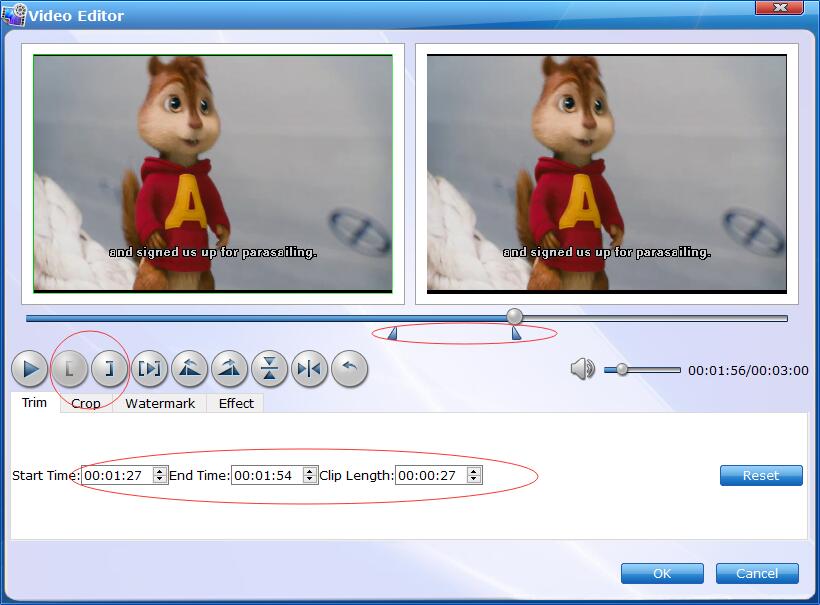The width and height of the screenshot is (820, 605).
Task: Increase Start Time with up arrow
Action: tap(160, 471)
